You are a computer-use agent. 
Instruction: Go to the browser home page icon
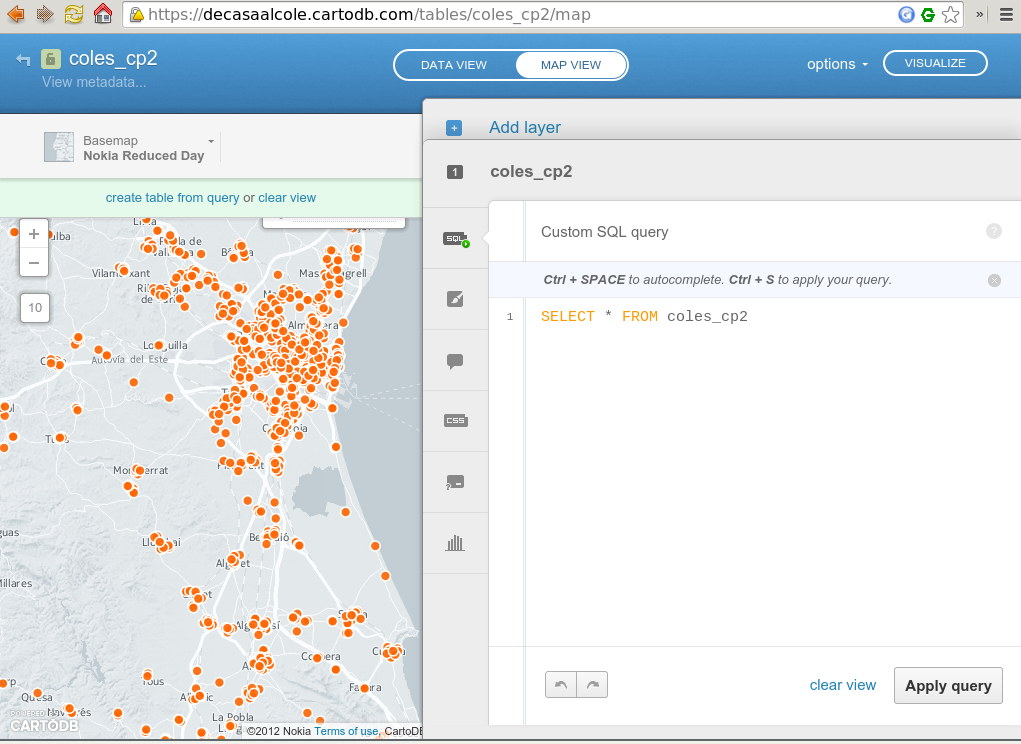(x=103, y=14)
